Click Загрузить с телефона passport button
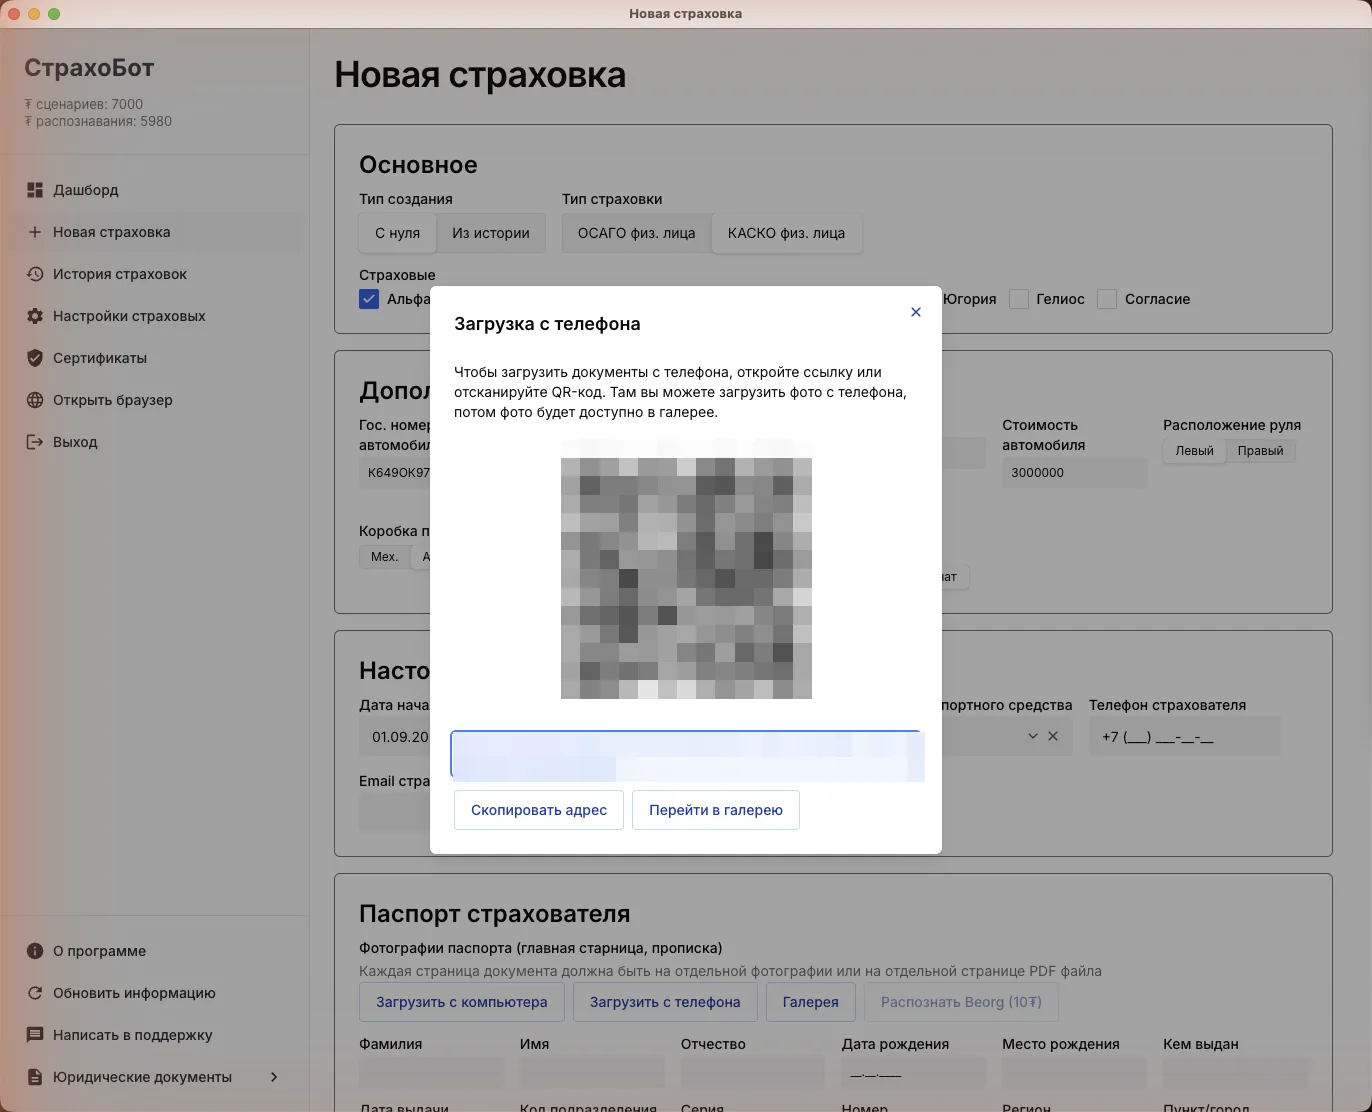 [x=665, y=1002]
